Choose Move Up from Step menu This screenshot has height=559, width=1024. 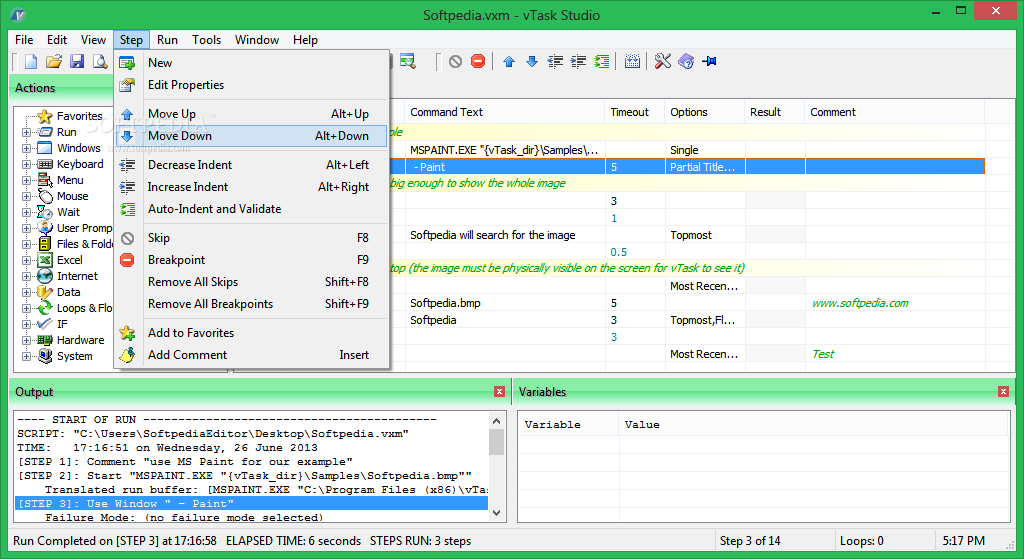(251, 114)
